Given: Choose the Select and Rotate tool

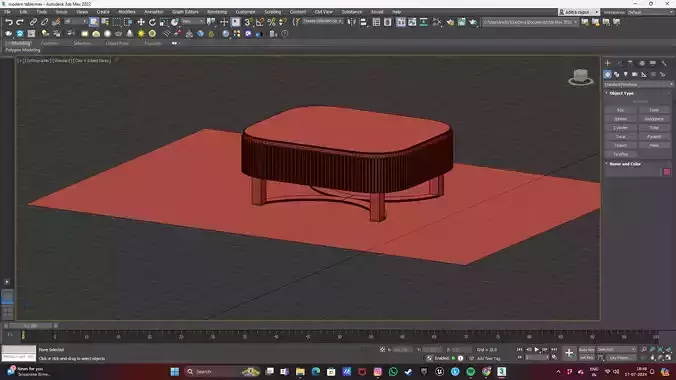Looking at the screenshot, I should point(152,22).
